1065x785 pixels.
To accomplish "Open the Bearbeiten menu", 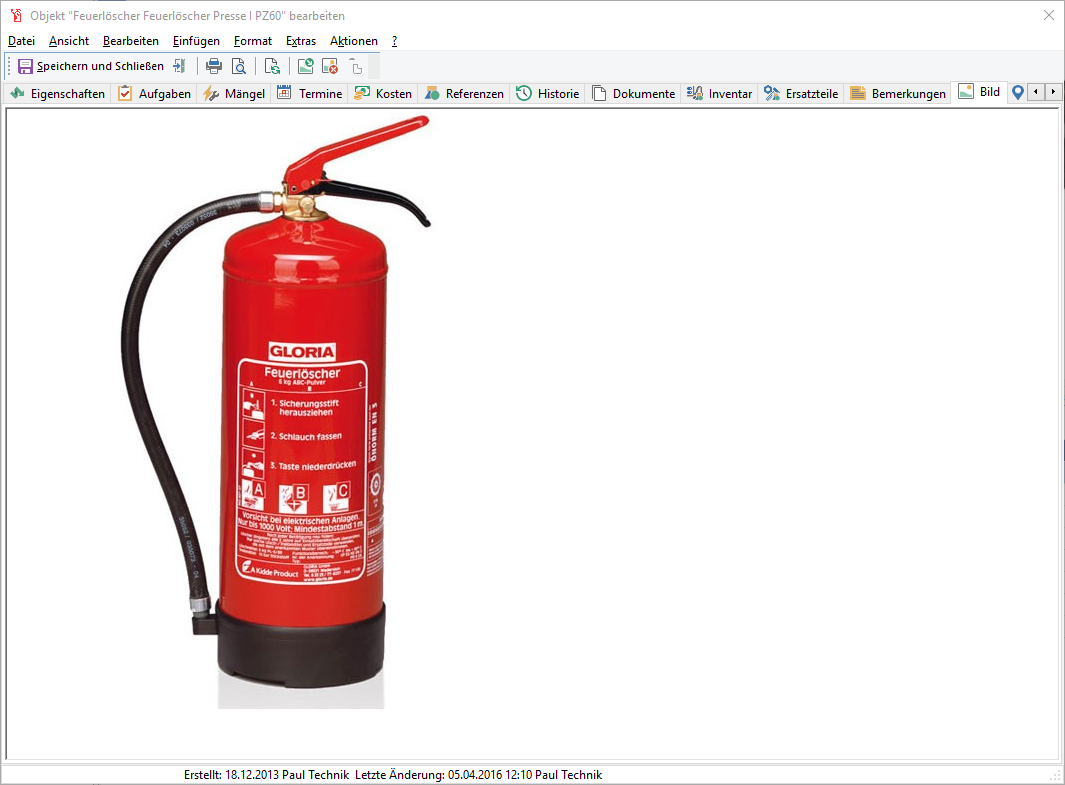I will point(130,41).
